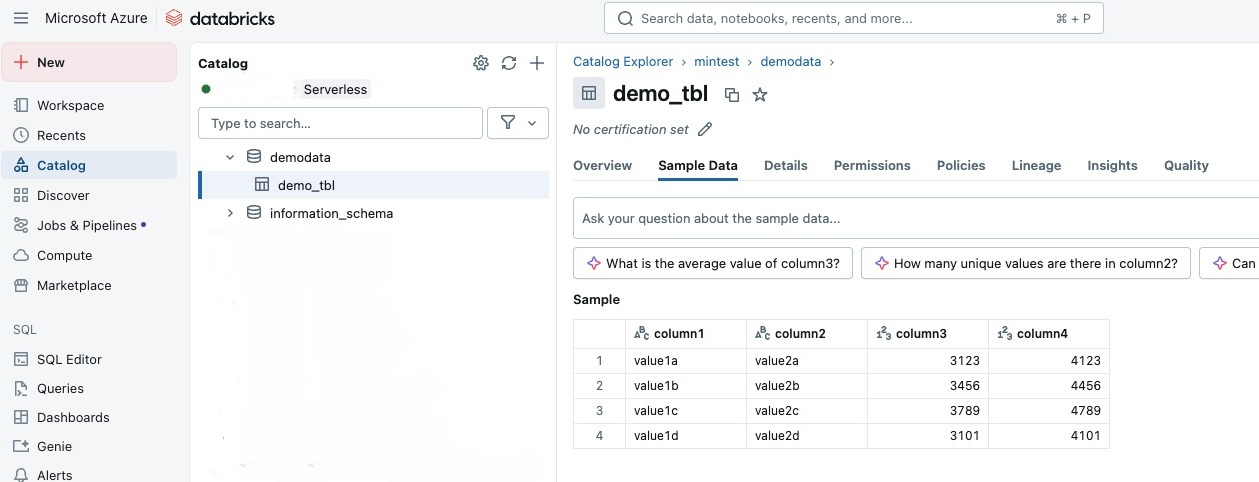1259x482 pixels.
Task: Select demo_tbl in the catalog tree
Action: point(306,185)
